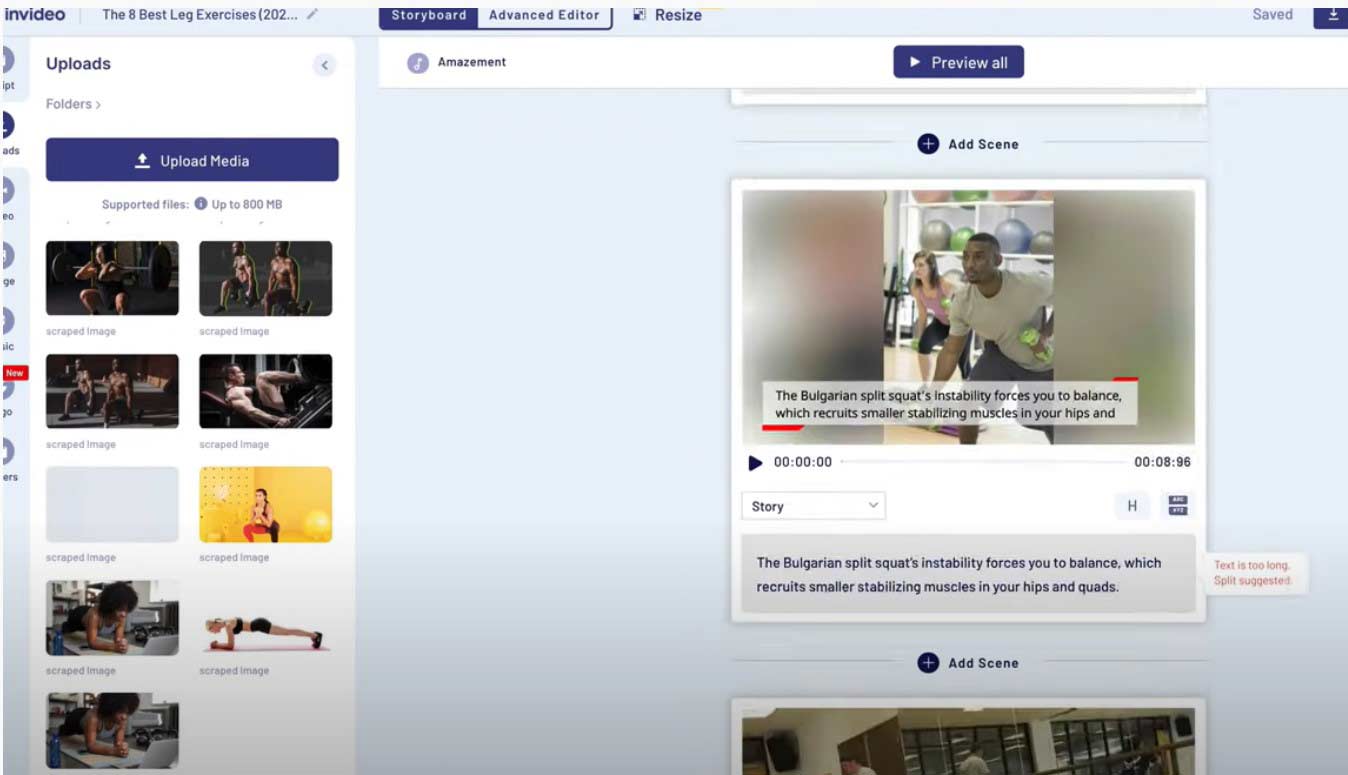Click the download icon at top right
The image size is (1348, 775).
(x=1331, y=14)
